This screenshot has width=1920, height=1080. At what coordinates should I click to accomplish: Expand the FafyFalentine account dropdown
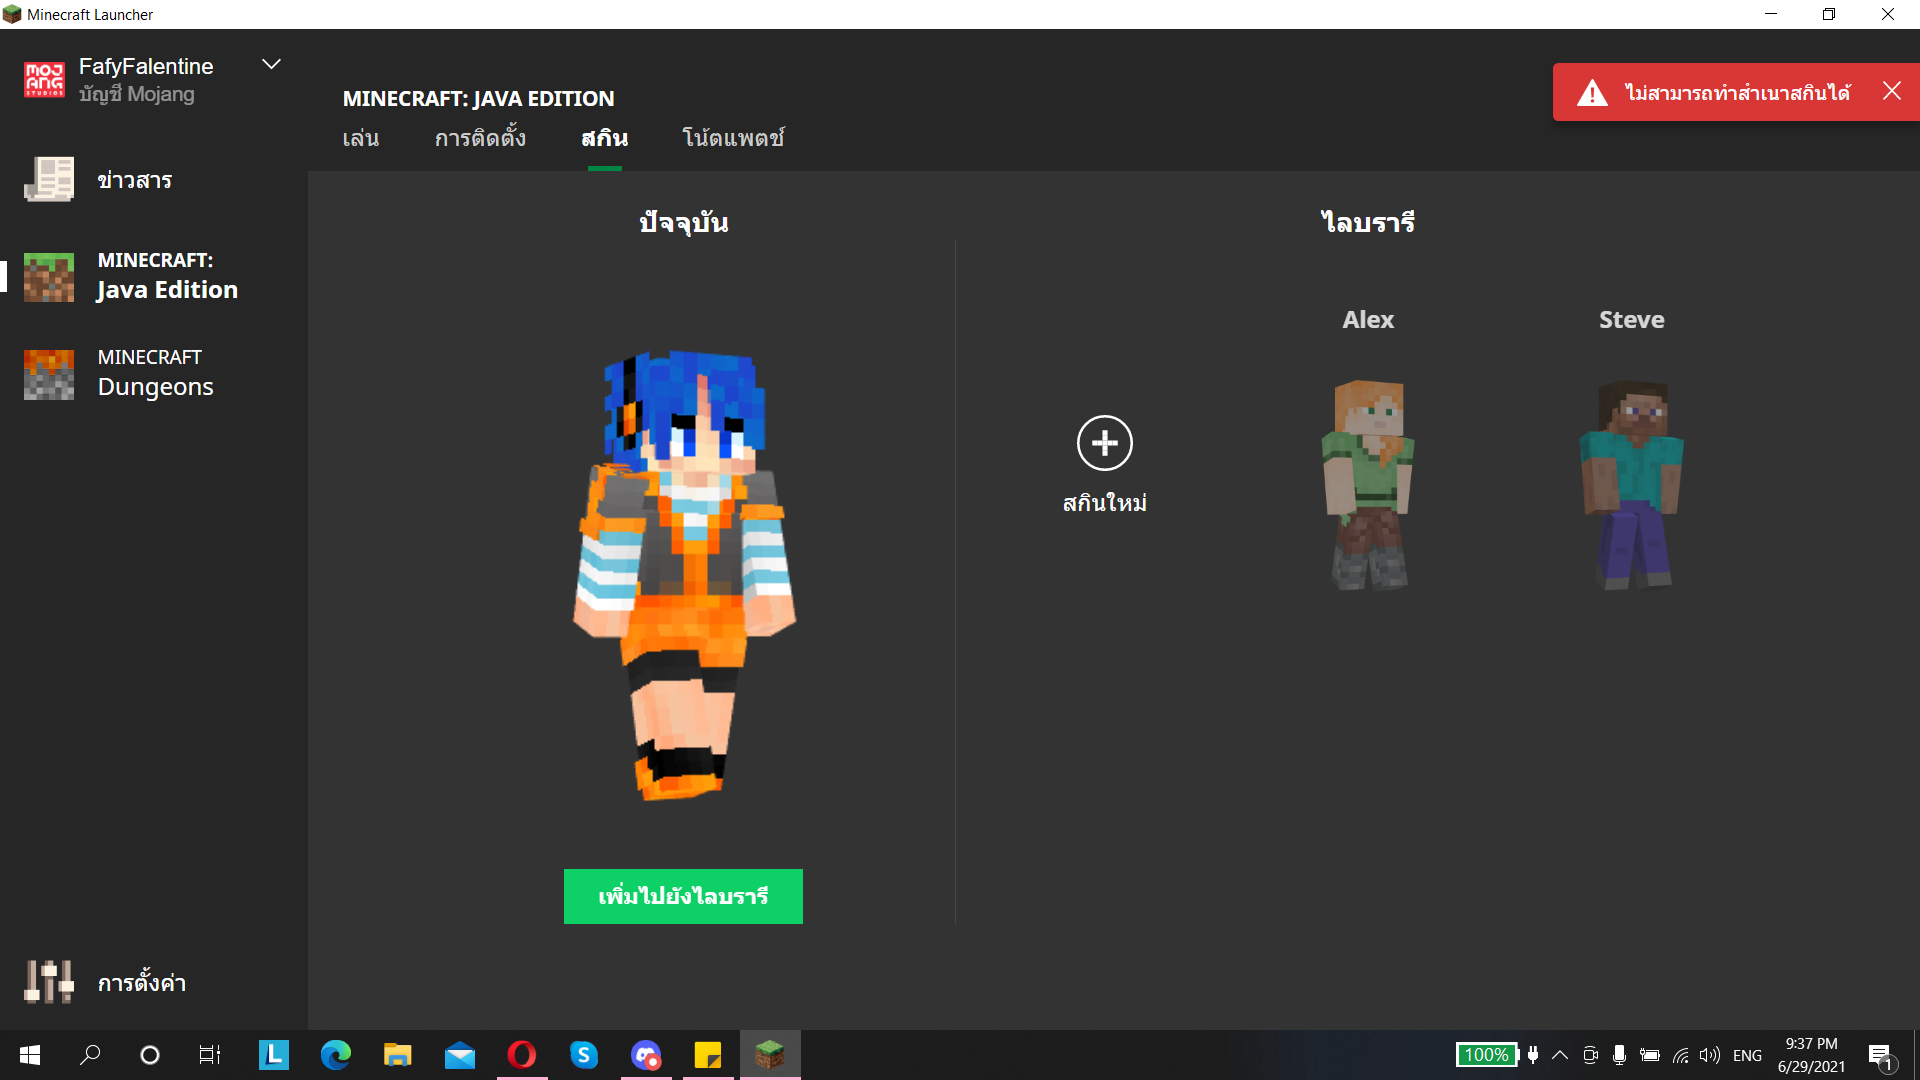tap(271, 65)
